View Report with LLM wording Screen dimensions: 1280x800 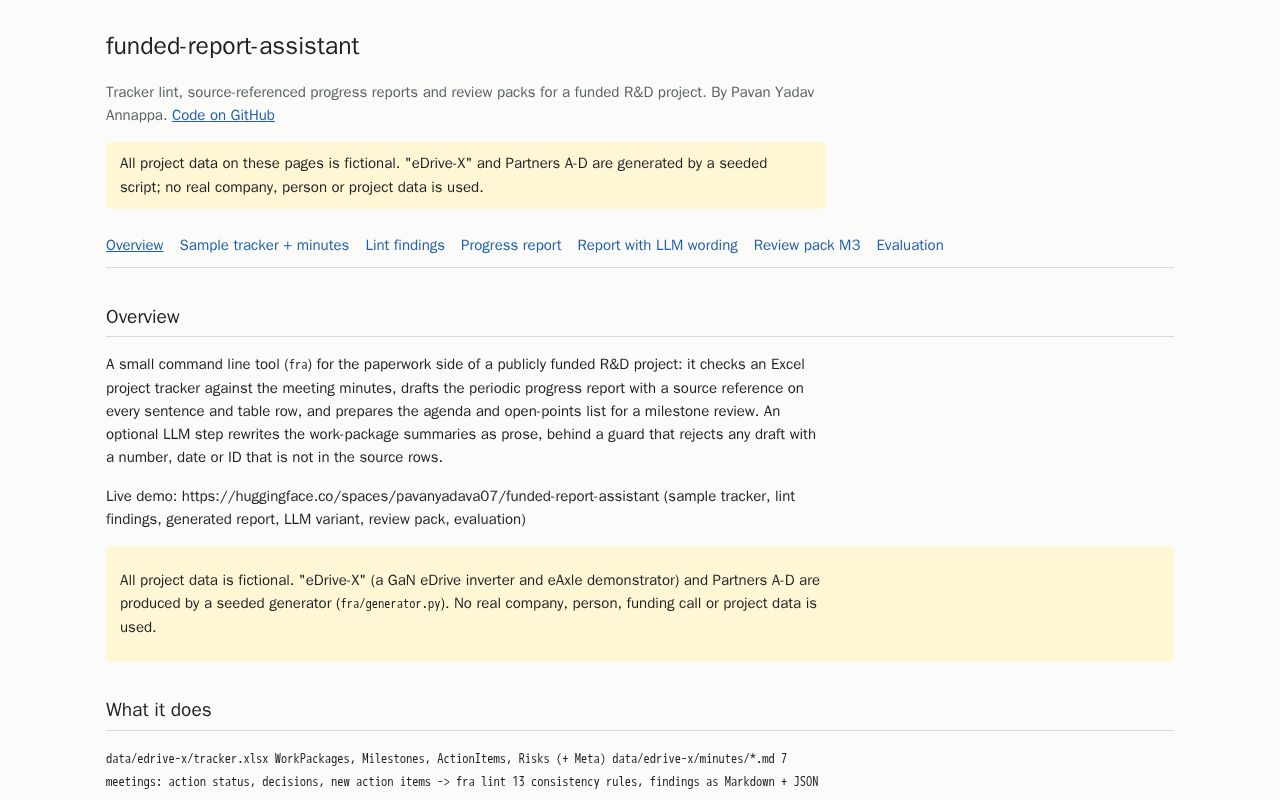pos(657,245)
